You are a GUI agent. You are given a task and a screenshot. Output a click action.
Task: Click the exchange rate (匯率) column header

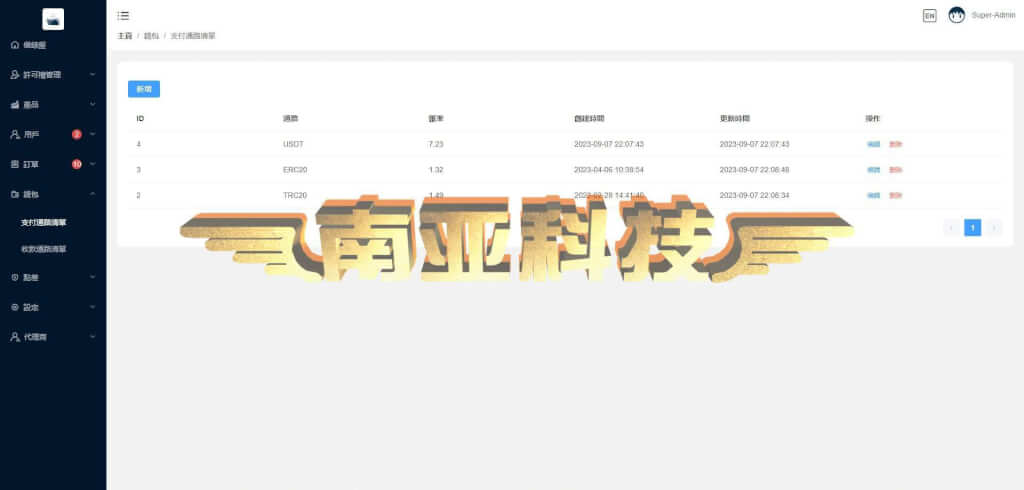436,119
